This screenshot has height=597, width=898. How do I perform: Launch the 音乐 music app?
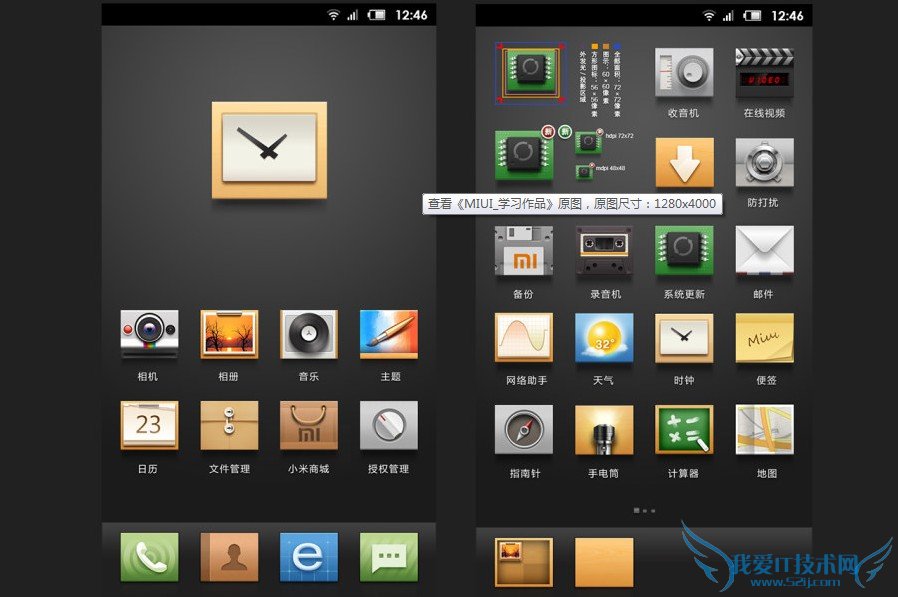(309, 334)
